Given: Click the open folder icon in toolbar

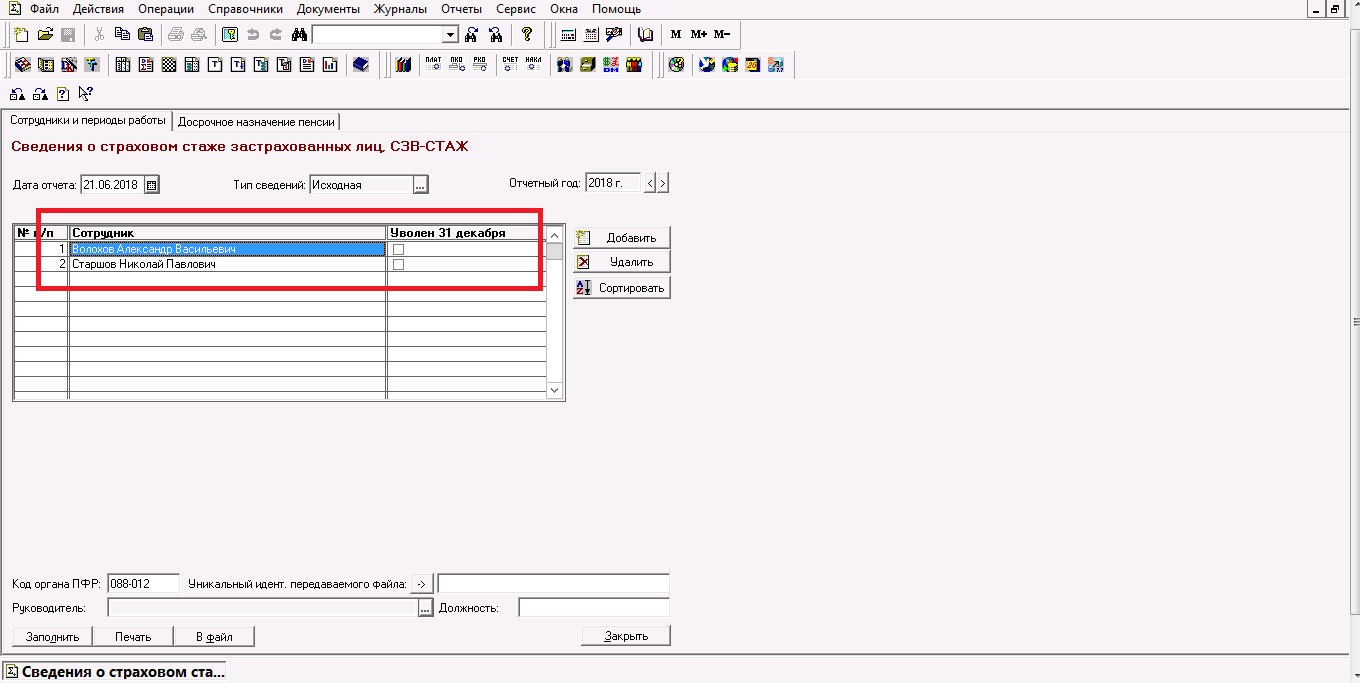Looking at the screenshot, I should [x=45, y=35].
